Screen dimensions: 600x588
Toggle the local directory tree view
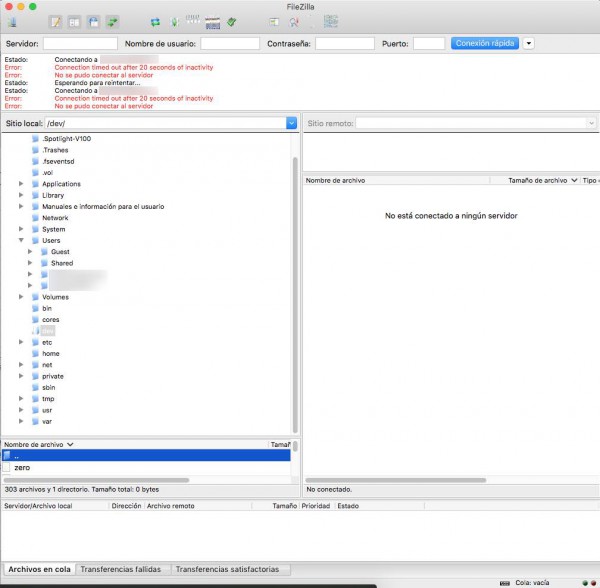(x=74, y=22)
